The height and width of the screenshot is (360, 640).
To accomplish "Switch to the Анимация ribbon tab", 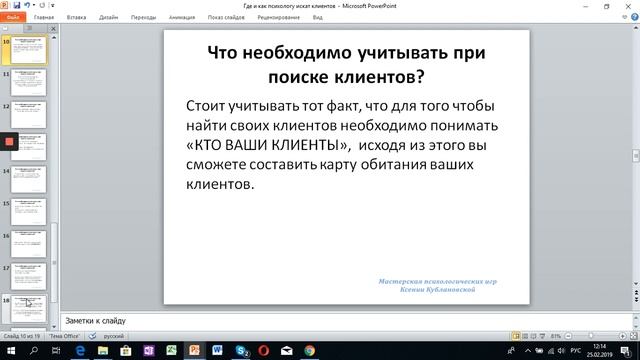I will [x=182, y=17].
